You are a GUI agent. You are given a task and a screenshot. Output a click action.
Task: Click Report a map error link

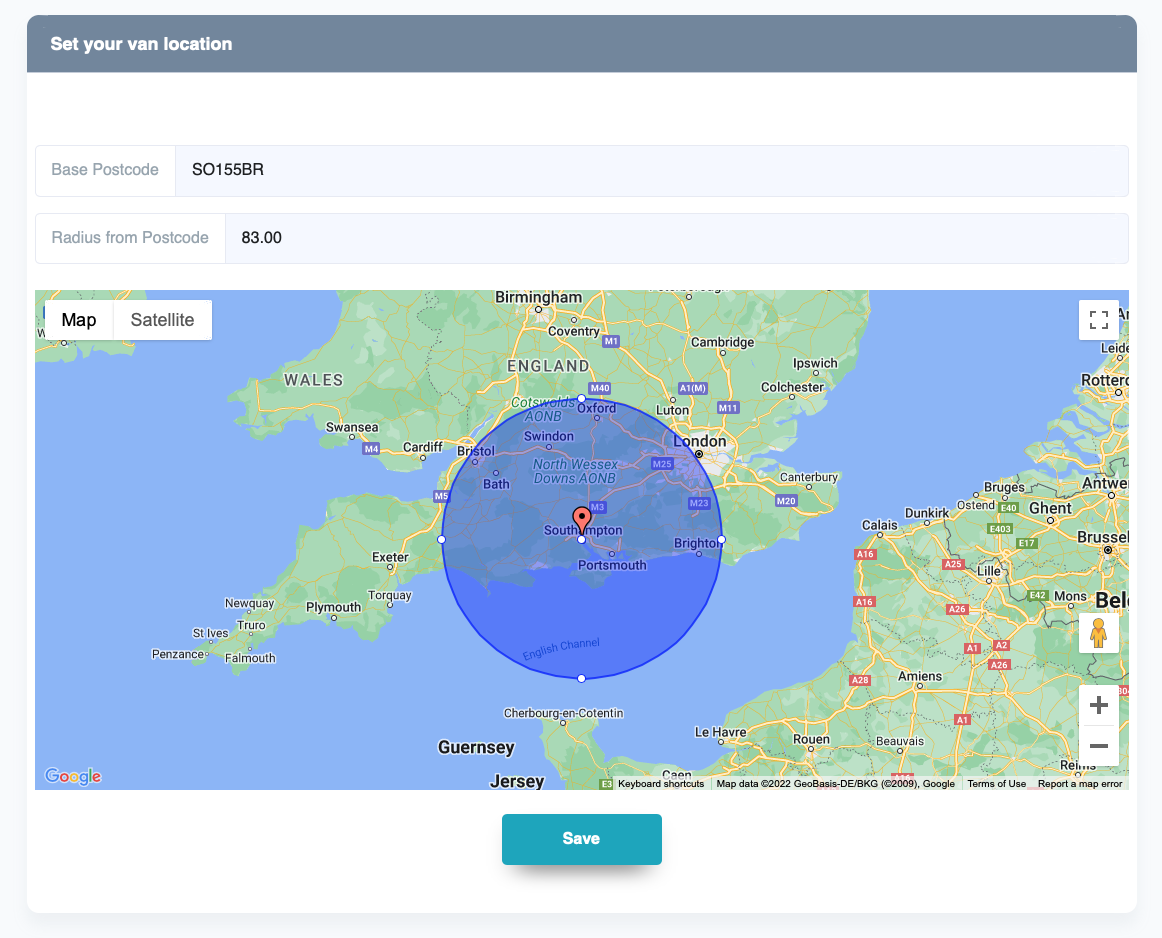(1080, 784)
